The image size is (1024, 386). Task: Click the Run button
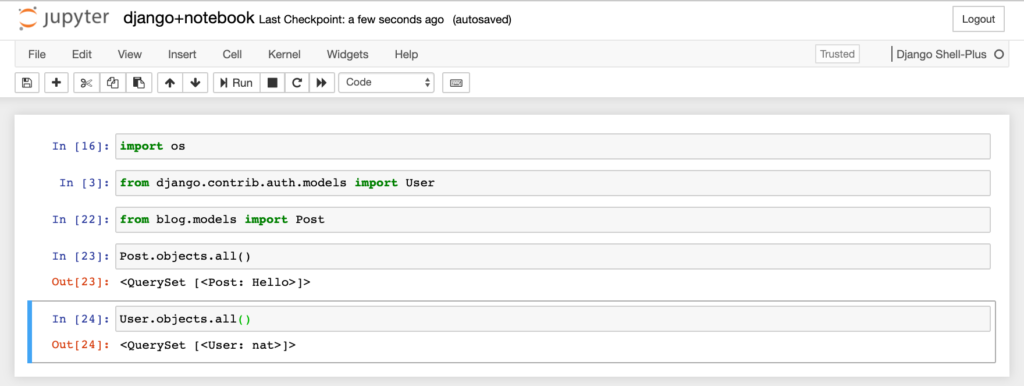point(236,83)
